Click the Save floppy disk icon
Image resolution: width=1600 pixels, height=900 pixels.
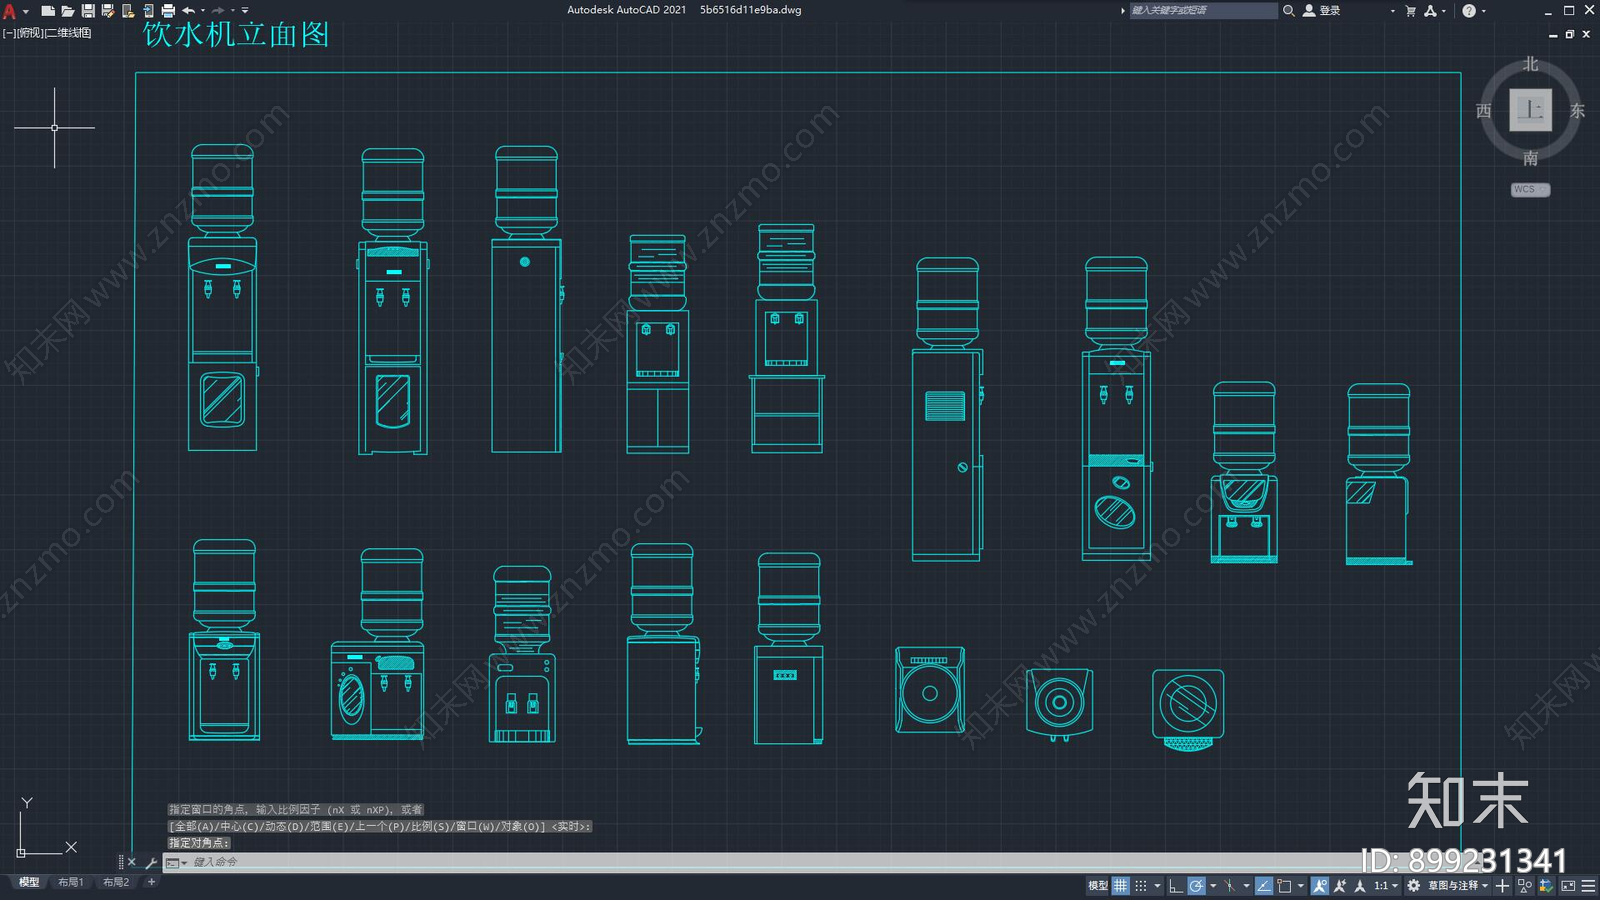88,11
